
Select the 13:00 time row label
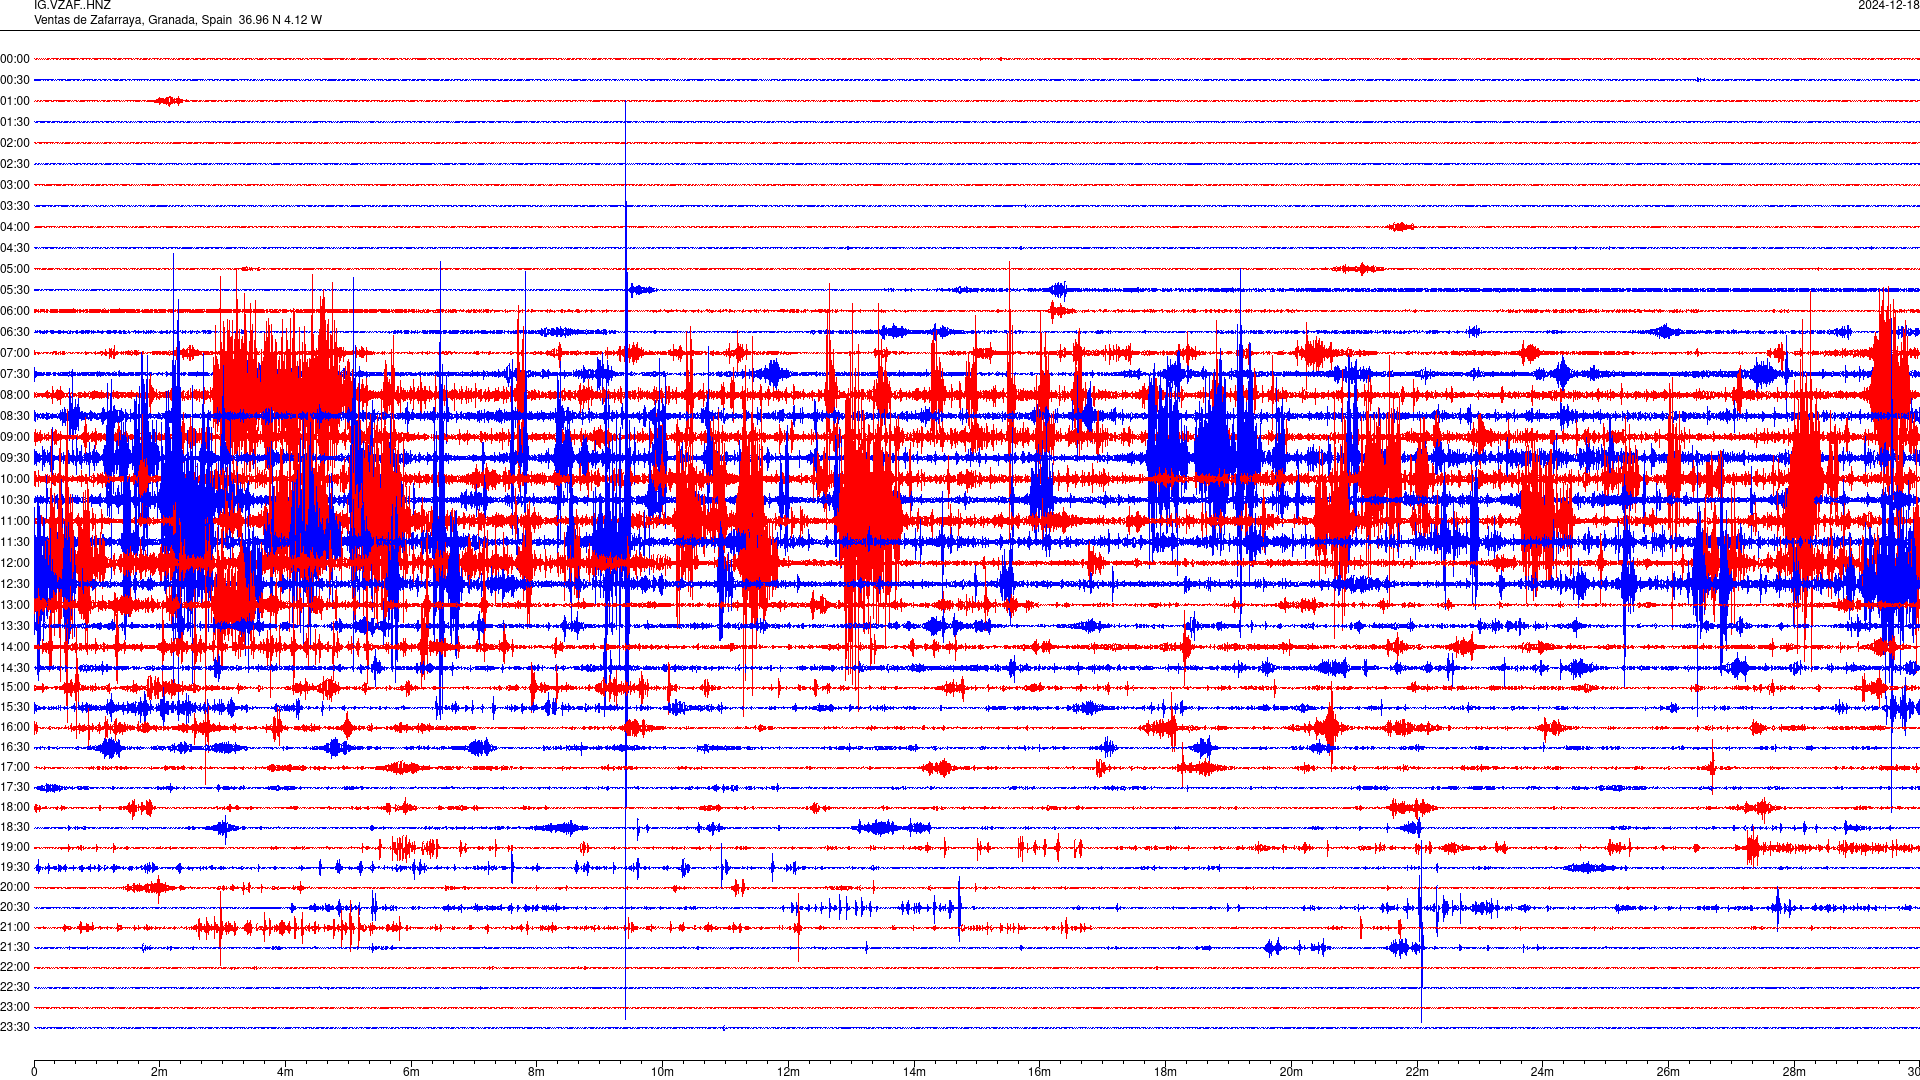click(15, 605)
